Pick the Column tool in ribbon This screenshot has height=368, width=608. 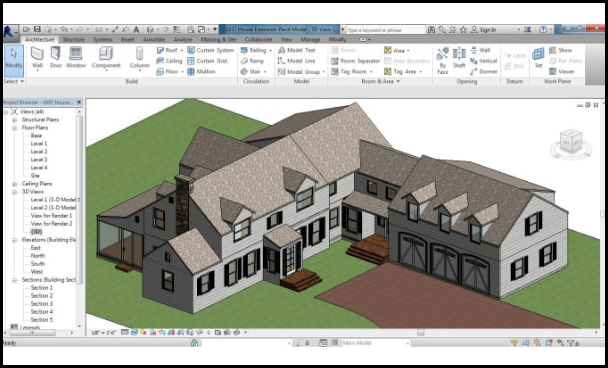coord(140,58)
